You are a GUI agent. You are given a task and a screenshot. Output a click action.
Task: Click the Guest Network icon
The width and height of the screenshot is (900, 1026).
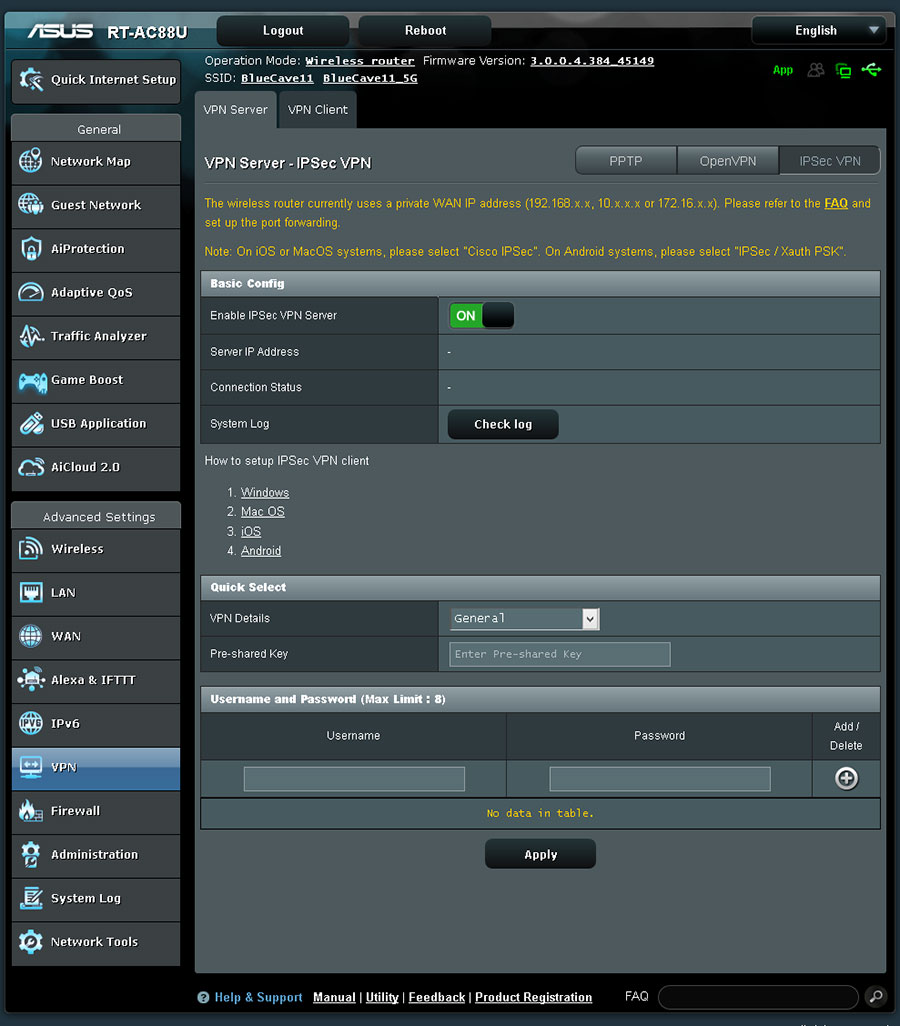[x=31, y=205]
